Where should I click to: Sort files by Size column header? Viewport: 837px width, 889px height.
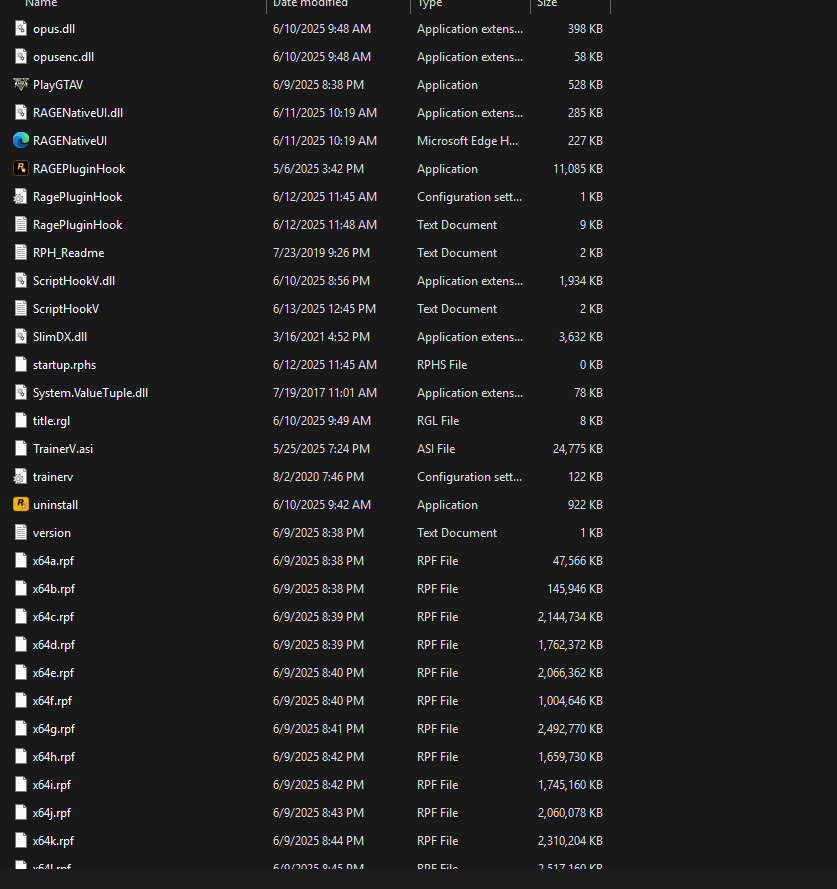coord(548,4)
